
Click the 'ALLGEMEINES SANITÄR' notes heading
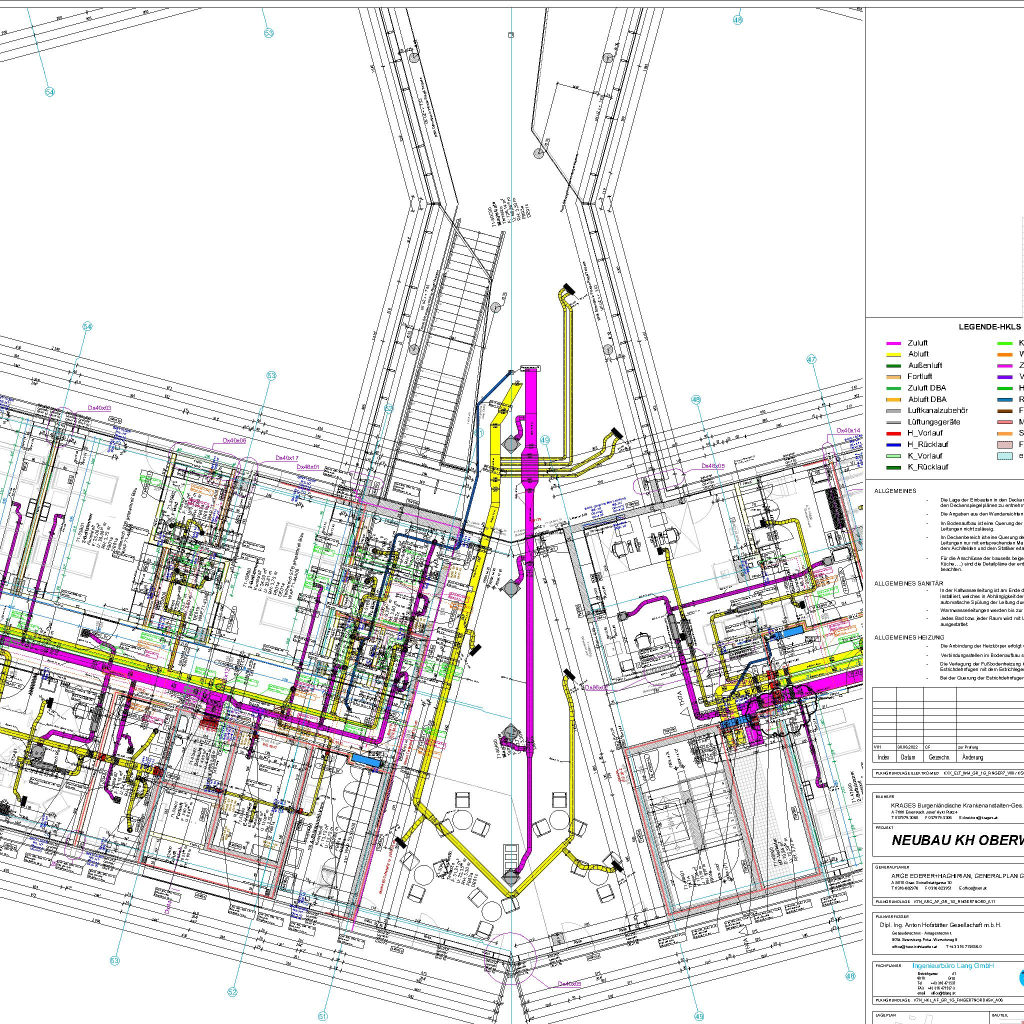click(909, 584)
